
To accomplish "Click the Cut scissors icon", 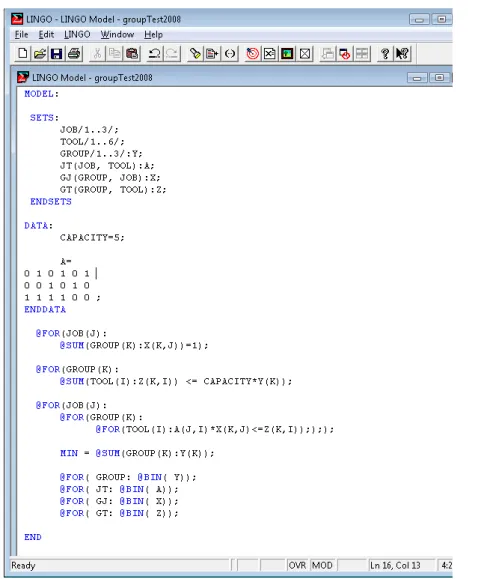I will point(97,54).
